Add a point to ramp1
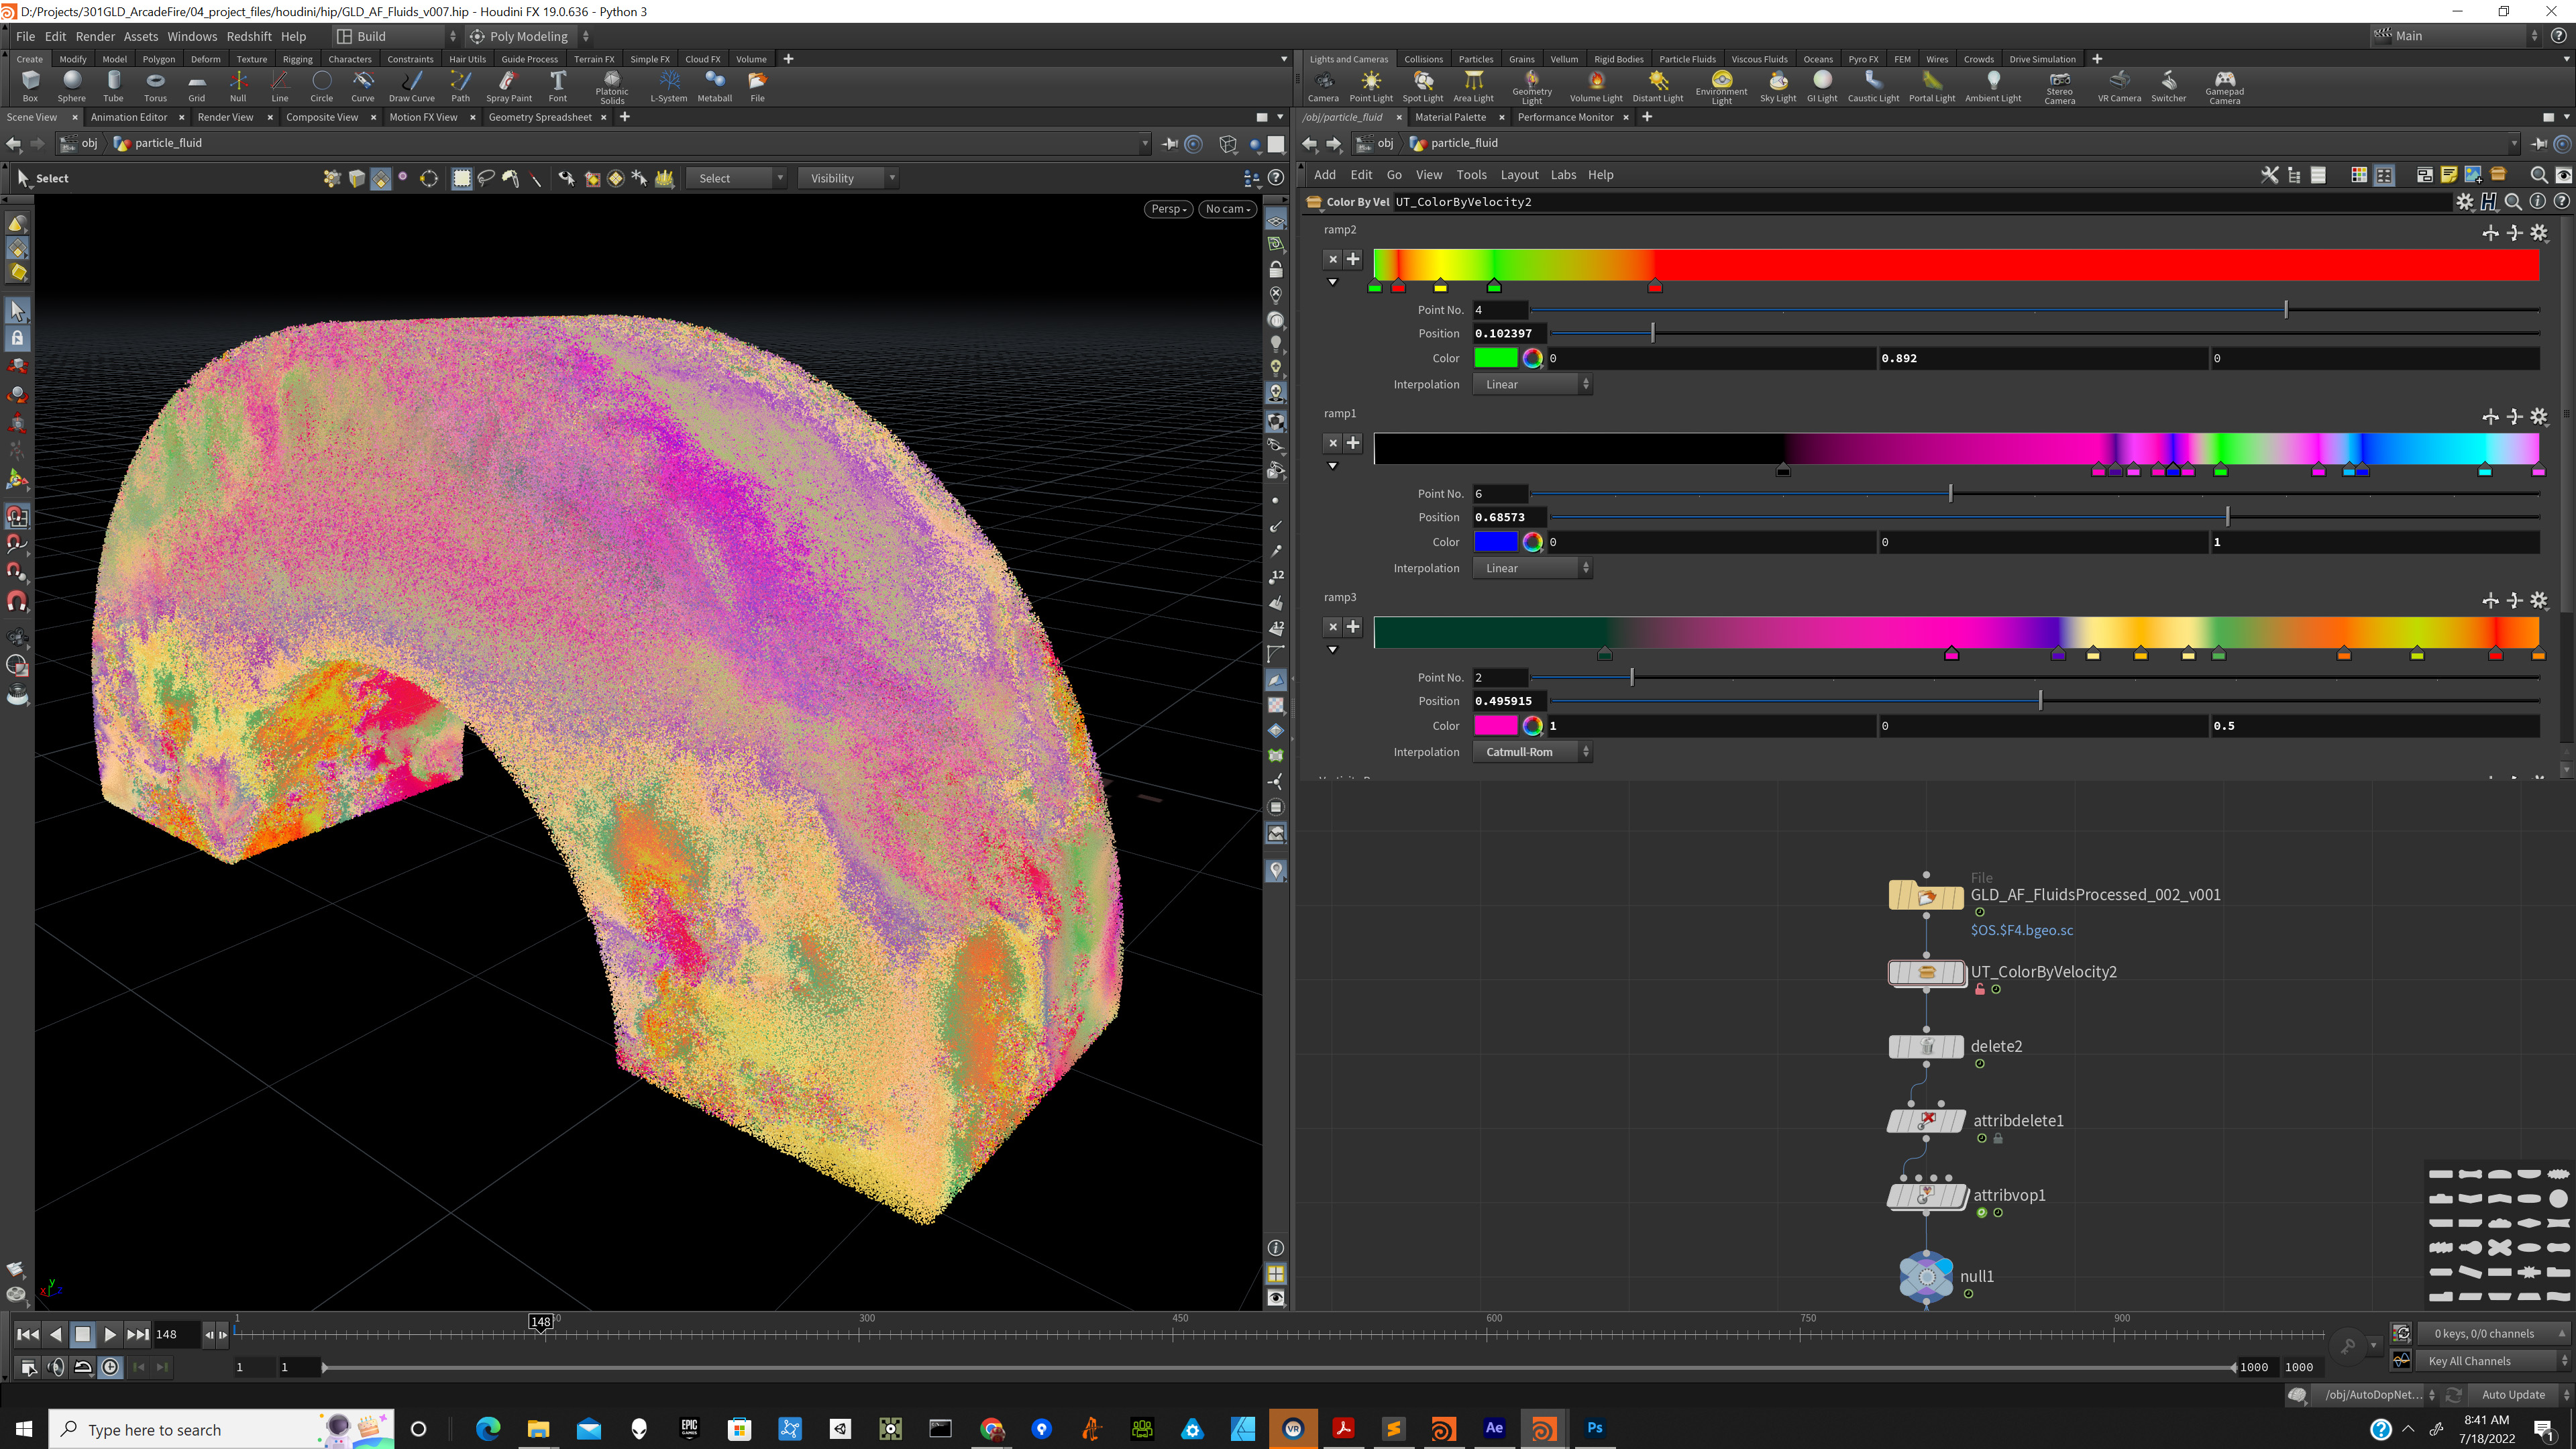 1353,443
